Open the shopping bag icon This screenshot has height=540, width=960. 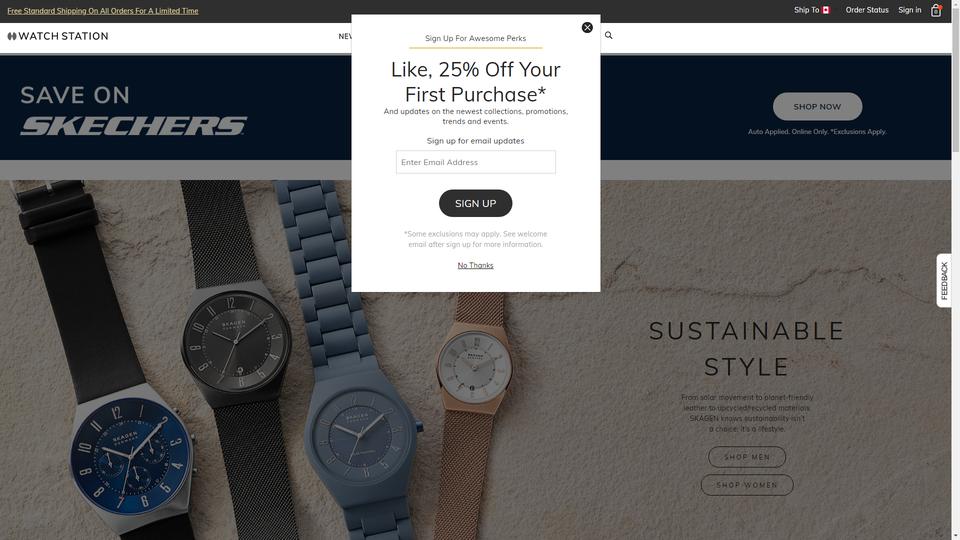click(x=936, y=10)
